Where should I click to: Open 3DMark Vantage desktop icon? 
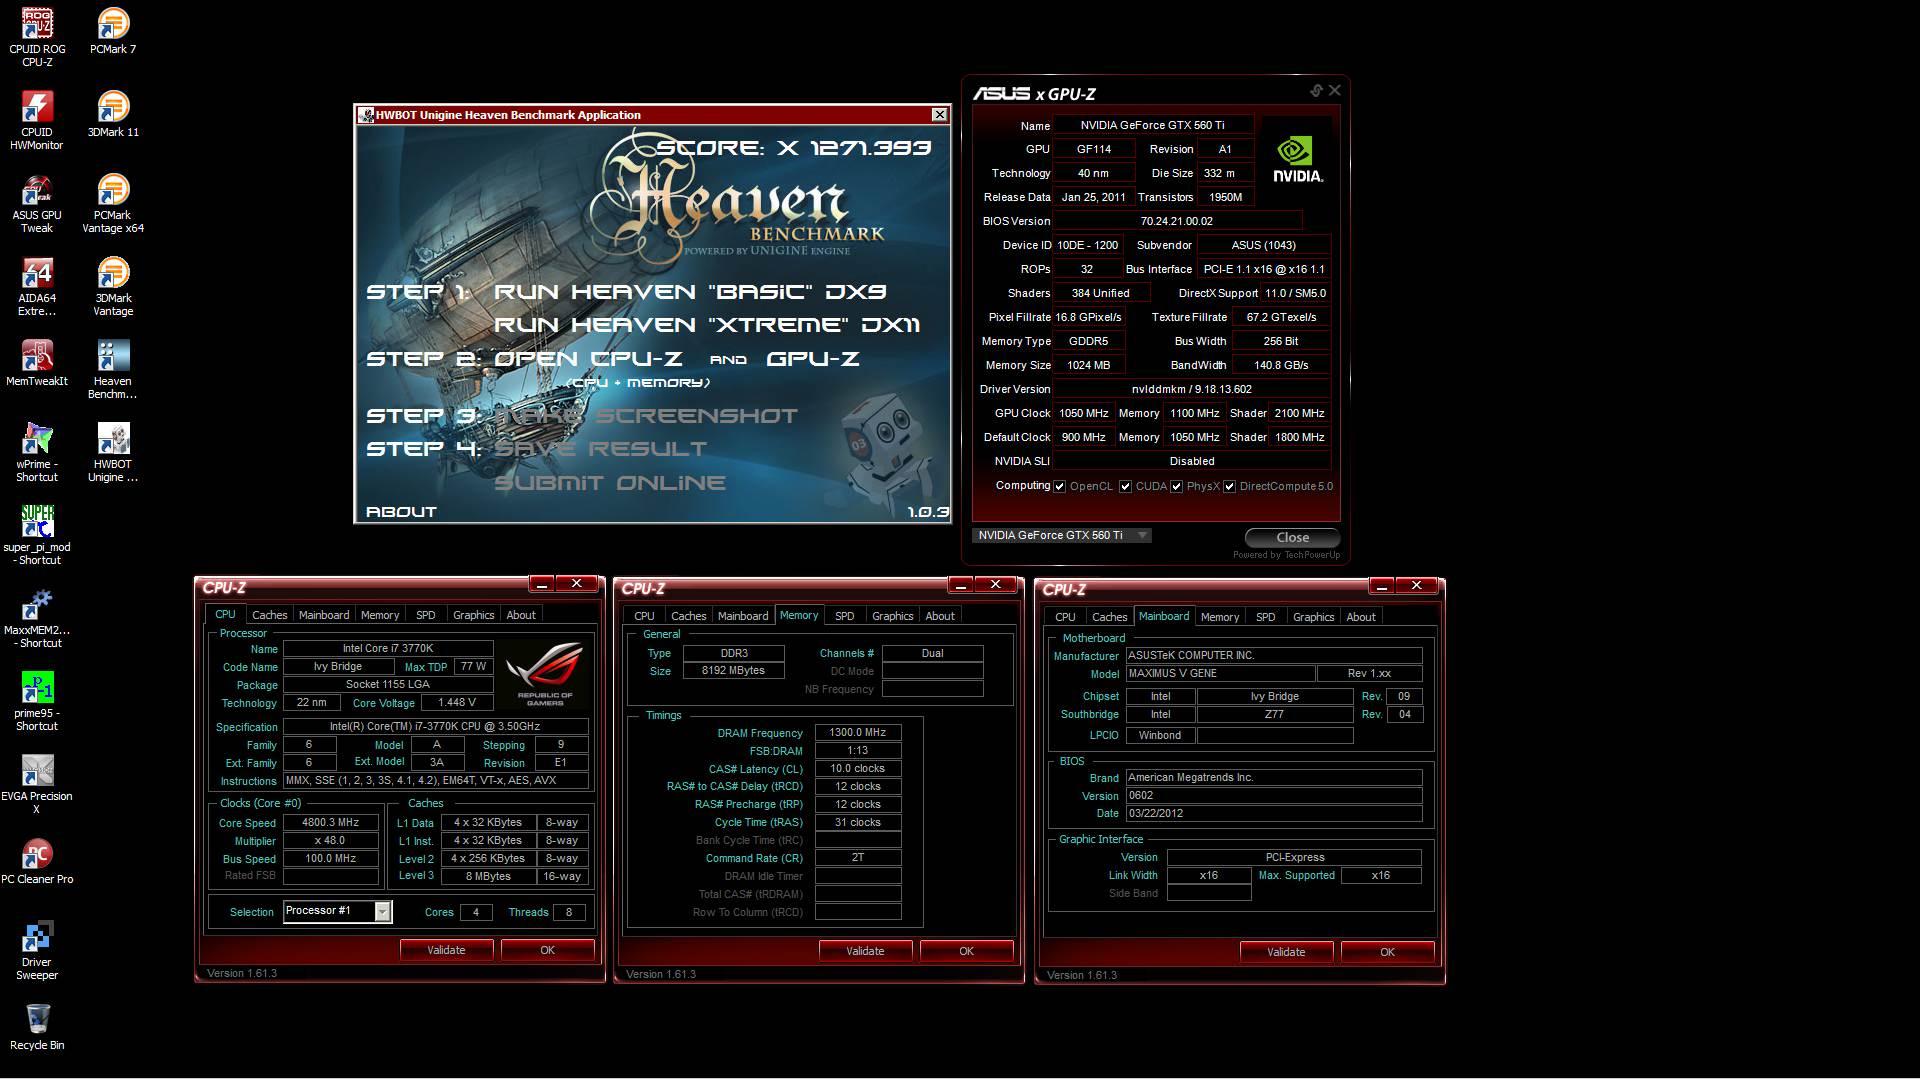(113, 285)
